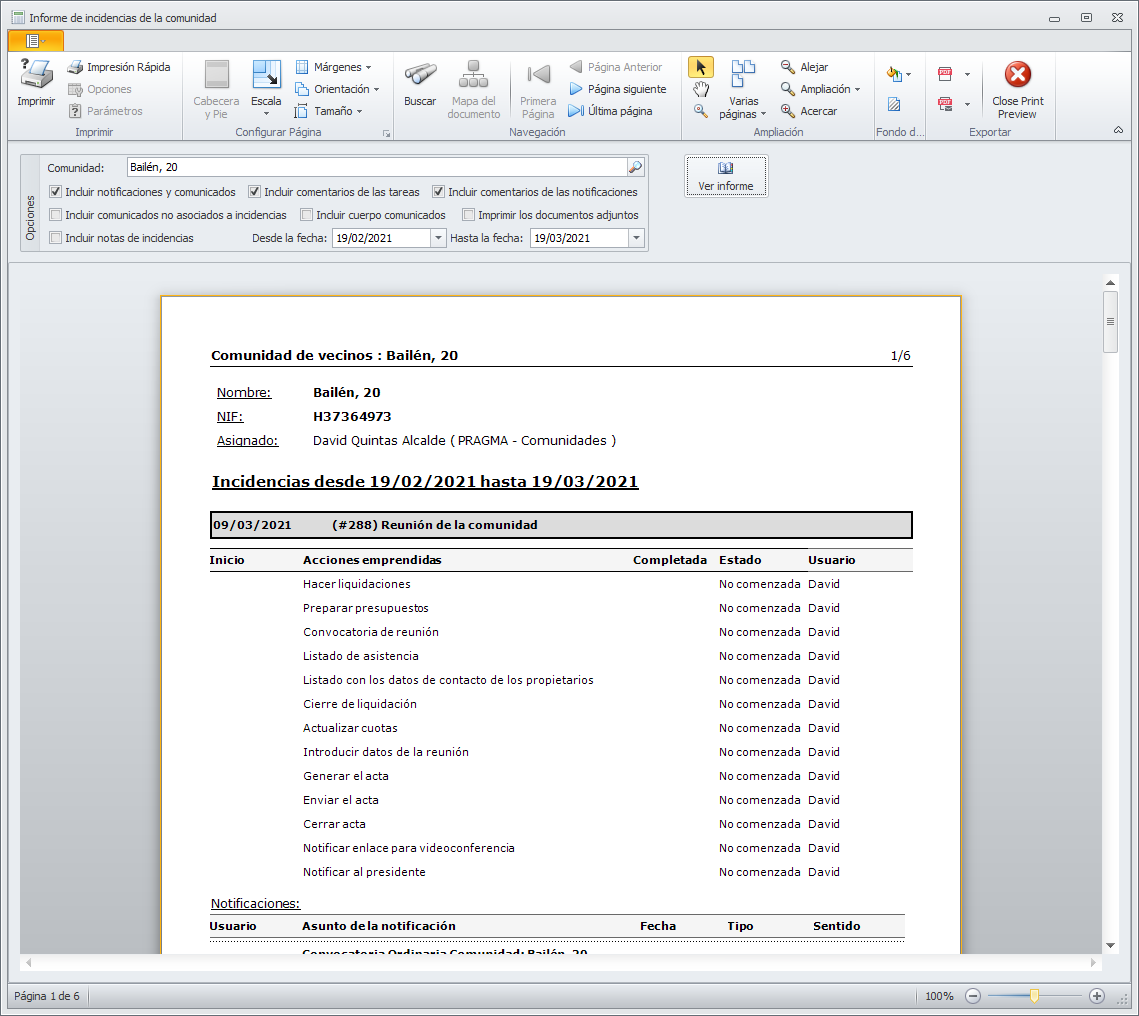Click the scroll down arrow

click(x=1110, y=946)
